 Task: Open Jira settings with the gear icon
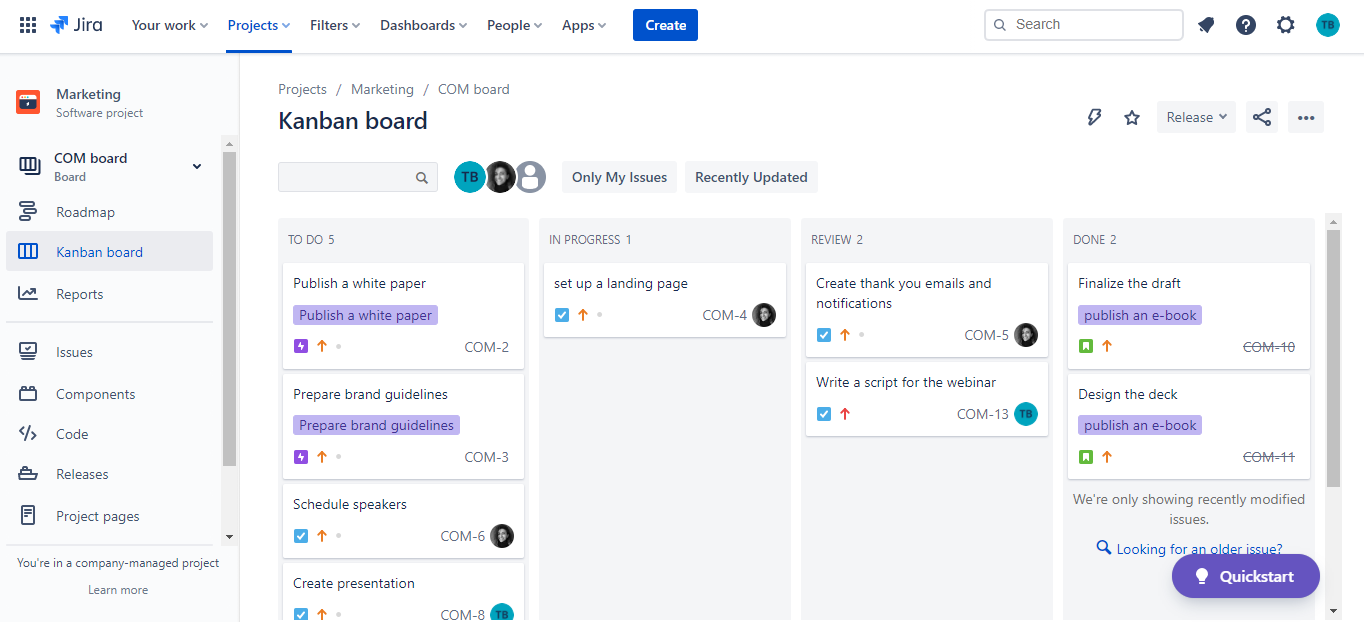coord(1285,24)
